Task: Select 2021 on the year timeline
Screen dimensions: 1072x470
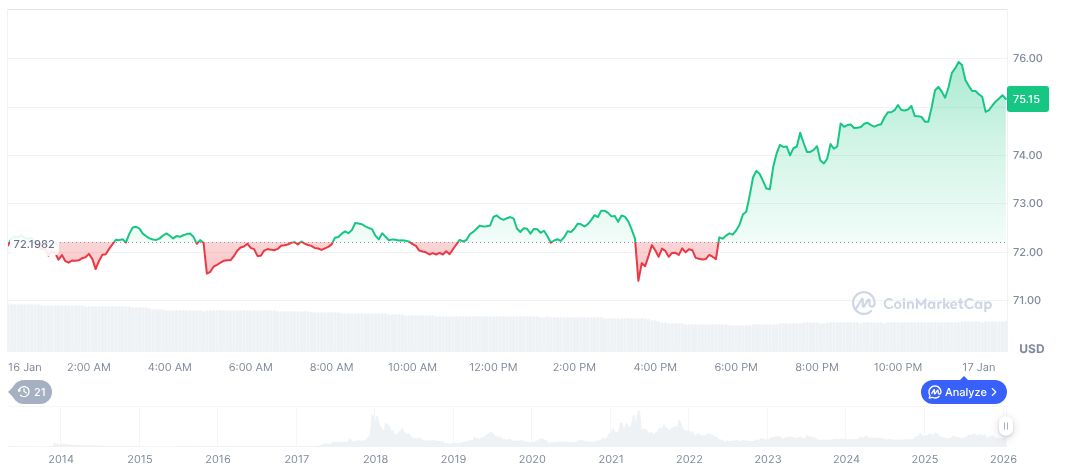Action: [611, 459]
